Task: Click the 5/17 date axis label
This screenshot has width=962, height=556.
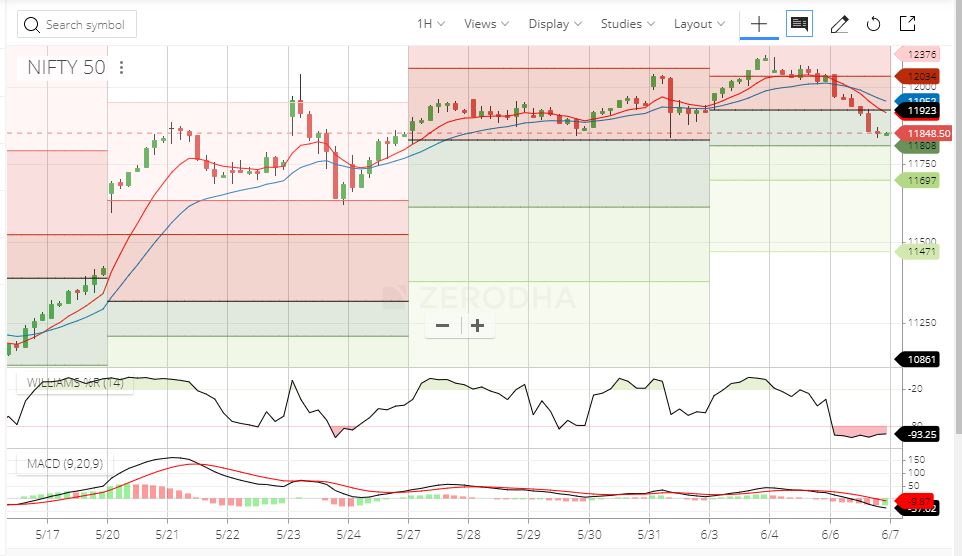Action: click(x=47, y=535)
